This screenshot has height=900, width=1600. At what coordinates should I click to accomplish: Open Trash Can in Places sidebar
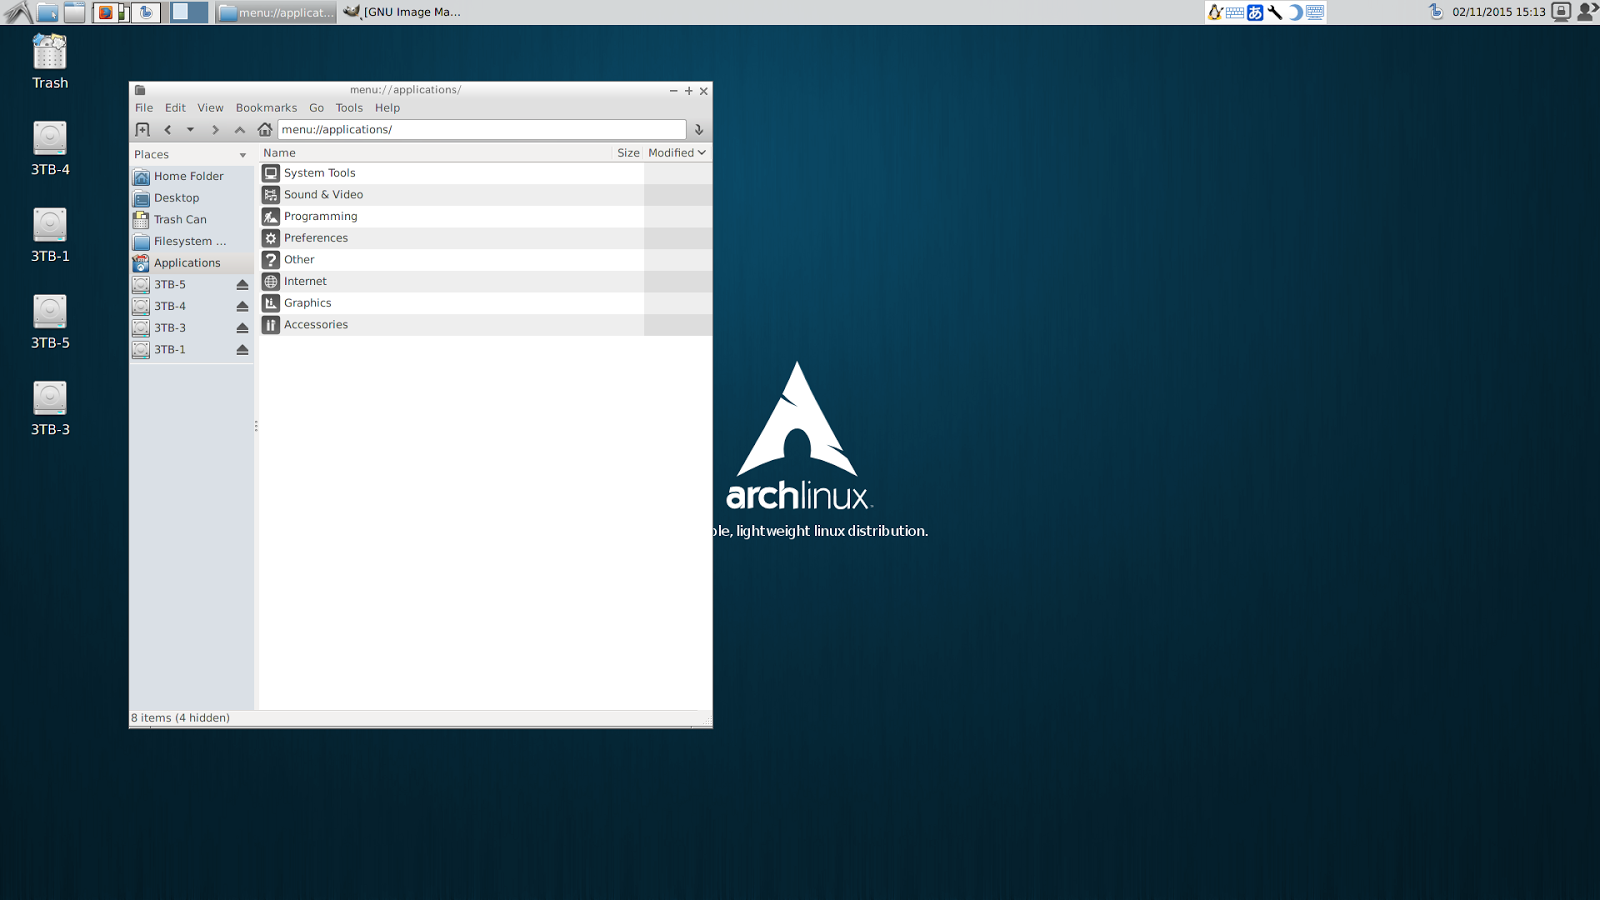pos(191,220)
